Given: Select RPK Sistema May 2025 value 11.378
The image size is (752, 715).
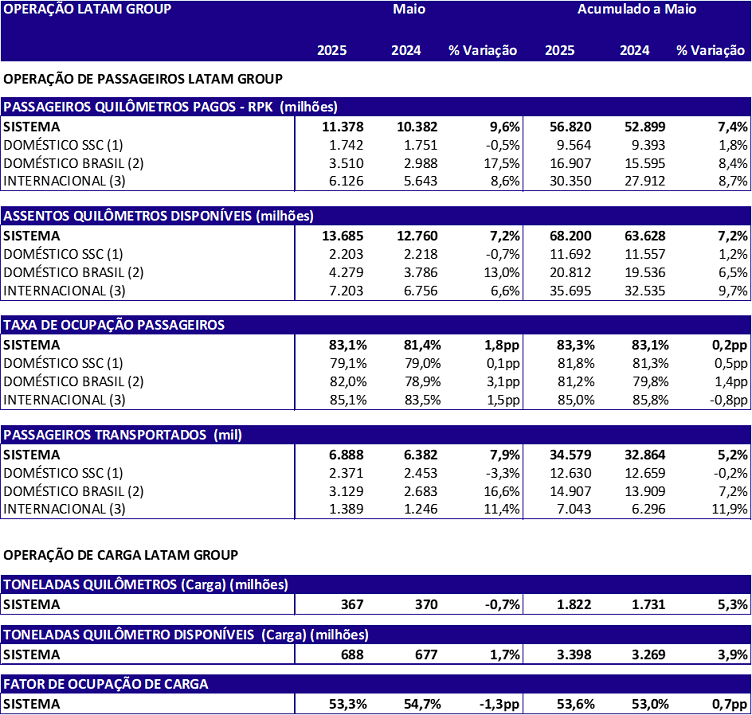Looking at the screenshot, I should point(343,127).
